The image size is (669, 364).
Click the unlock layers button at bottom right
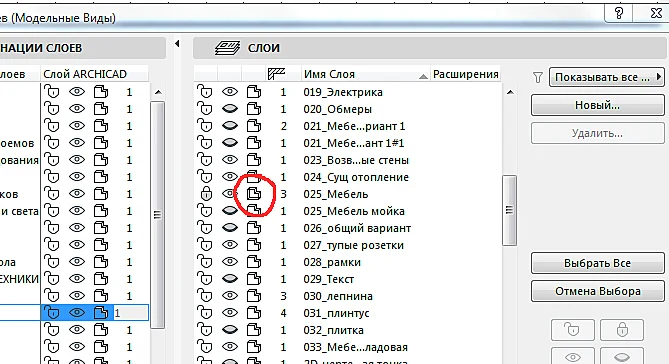point(573,330)
